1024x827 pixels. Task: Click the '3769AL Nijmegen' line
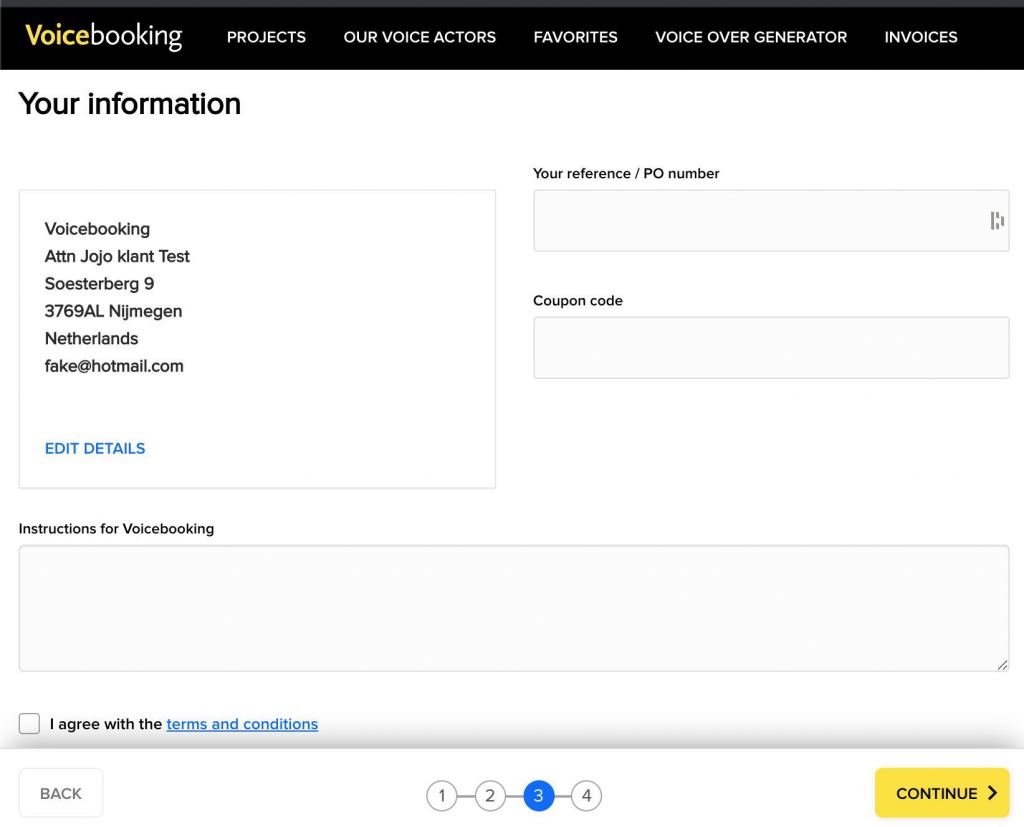click(114, 311)
